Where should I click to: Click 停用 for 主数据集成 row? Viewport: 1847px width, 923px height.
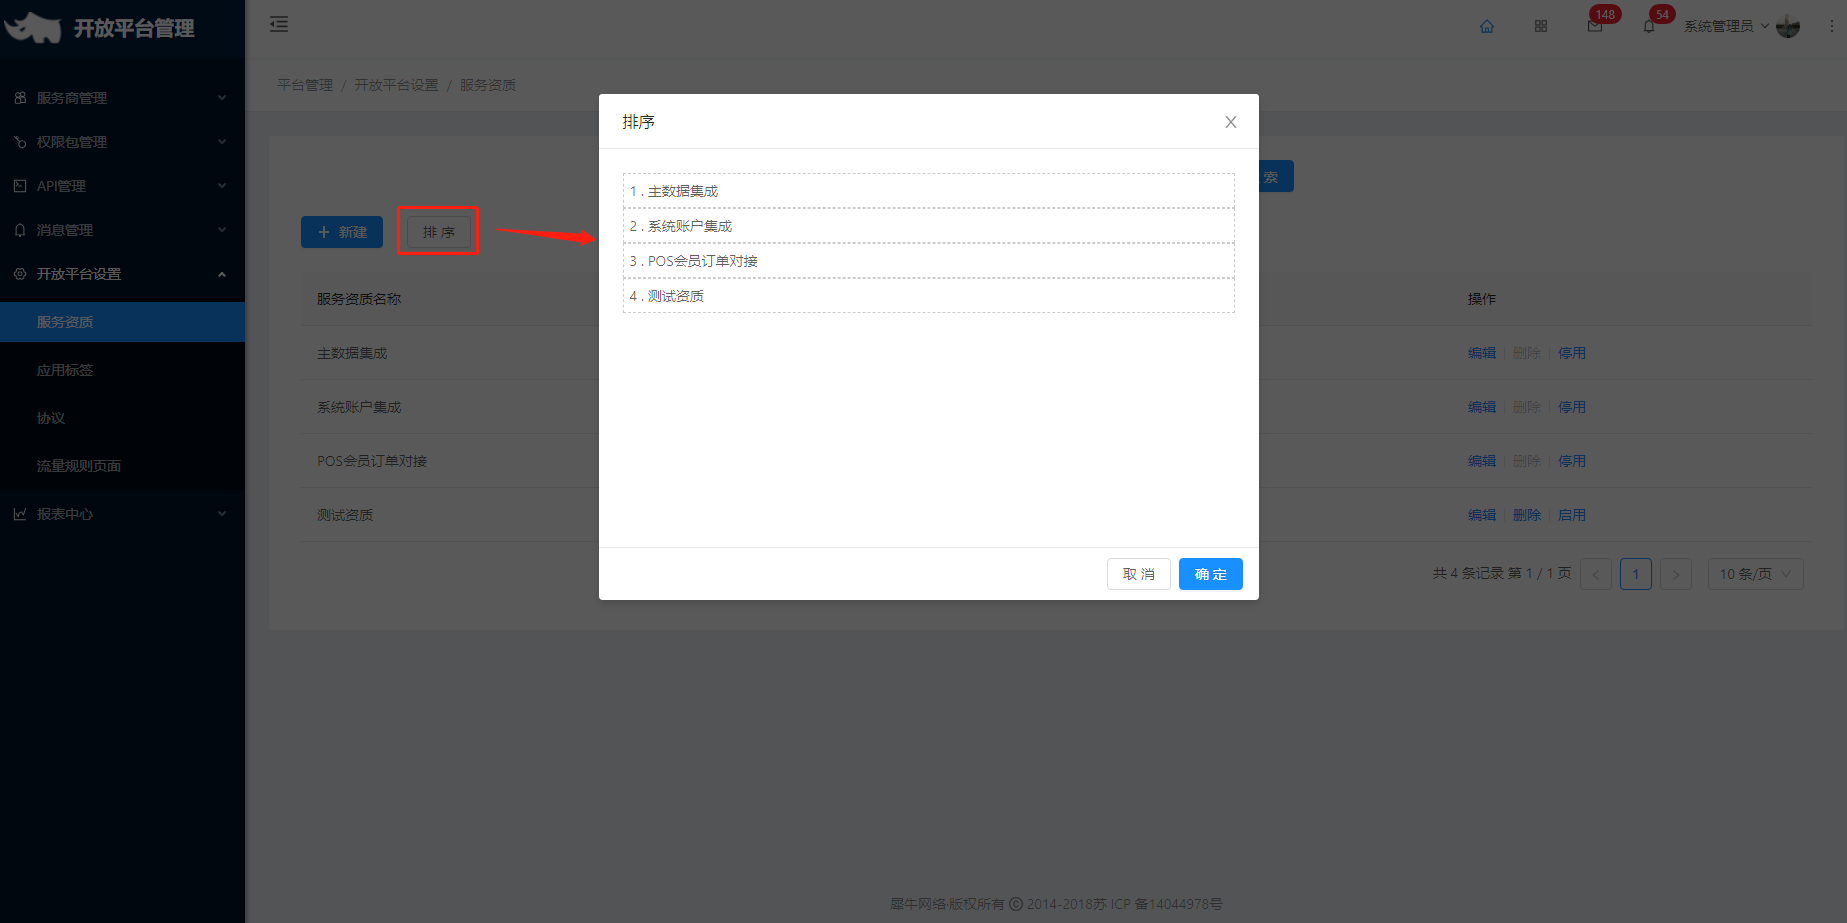(1572, 353)
